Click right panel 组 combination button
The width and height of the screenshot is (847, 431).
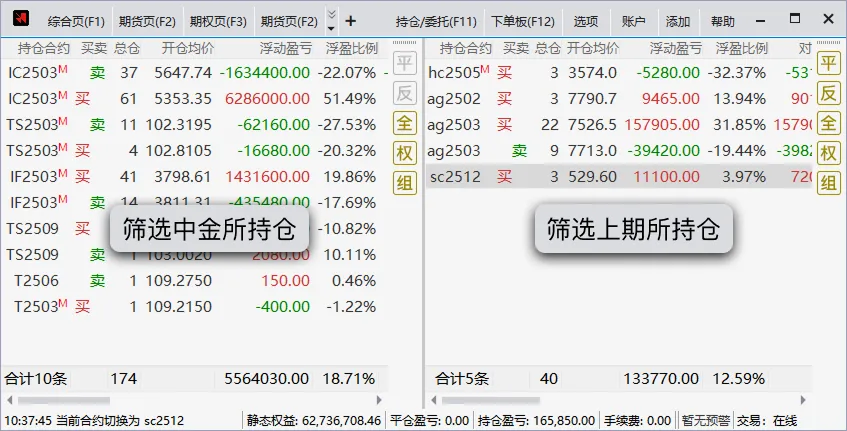coord(829,183)
